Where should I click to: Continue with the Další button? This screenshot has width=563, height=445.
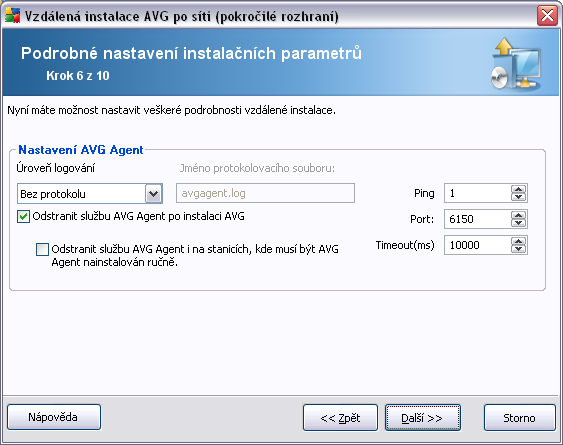pos(423,418)
